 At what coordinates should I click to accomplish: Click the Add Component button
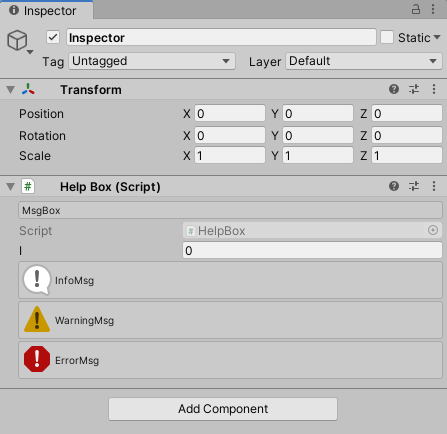pos(223,409)
